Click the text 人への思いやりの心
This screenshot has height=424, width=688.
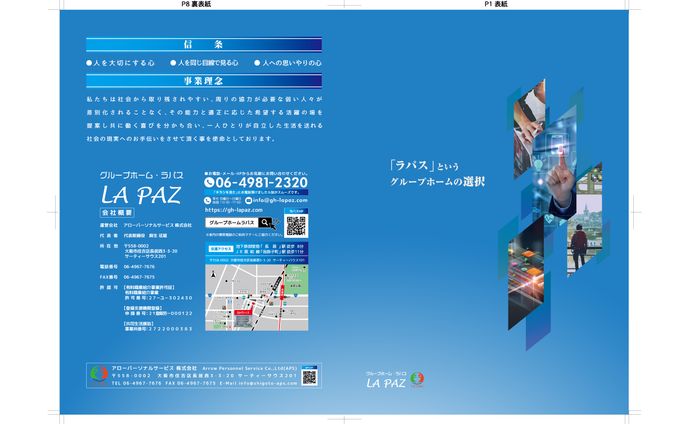tap(292, 63)
